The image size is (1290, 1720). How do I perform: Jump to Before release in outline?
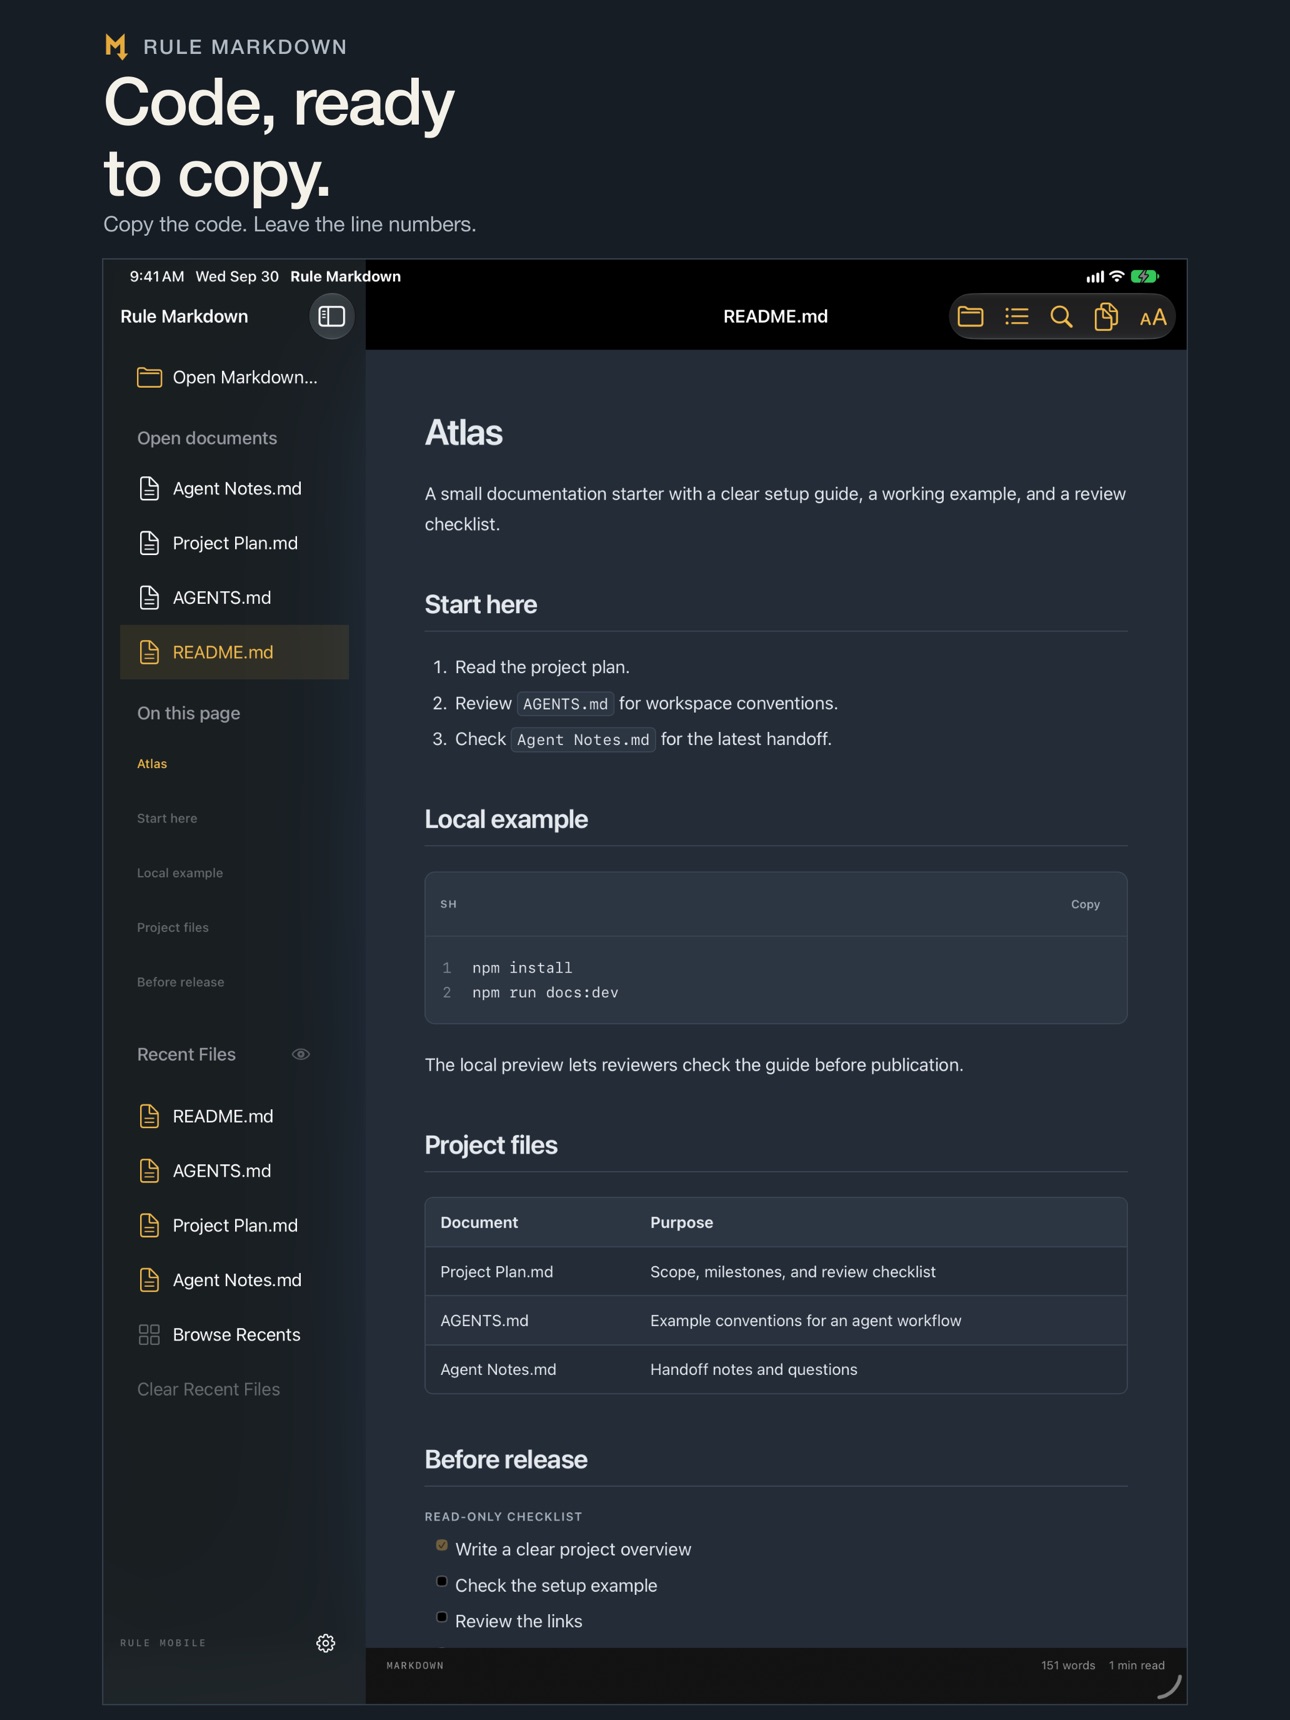(181, 982)
